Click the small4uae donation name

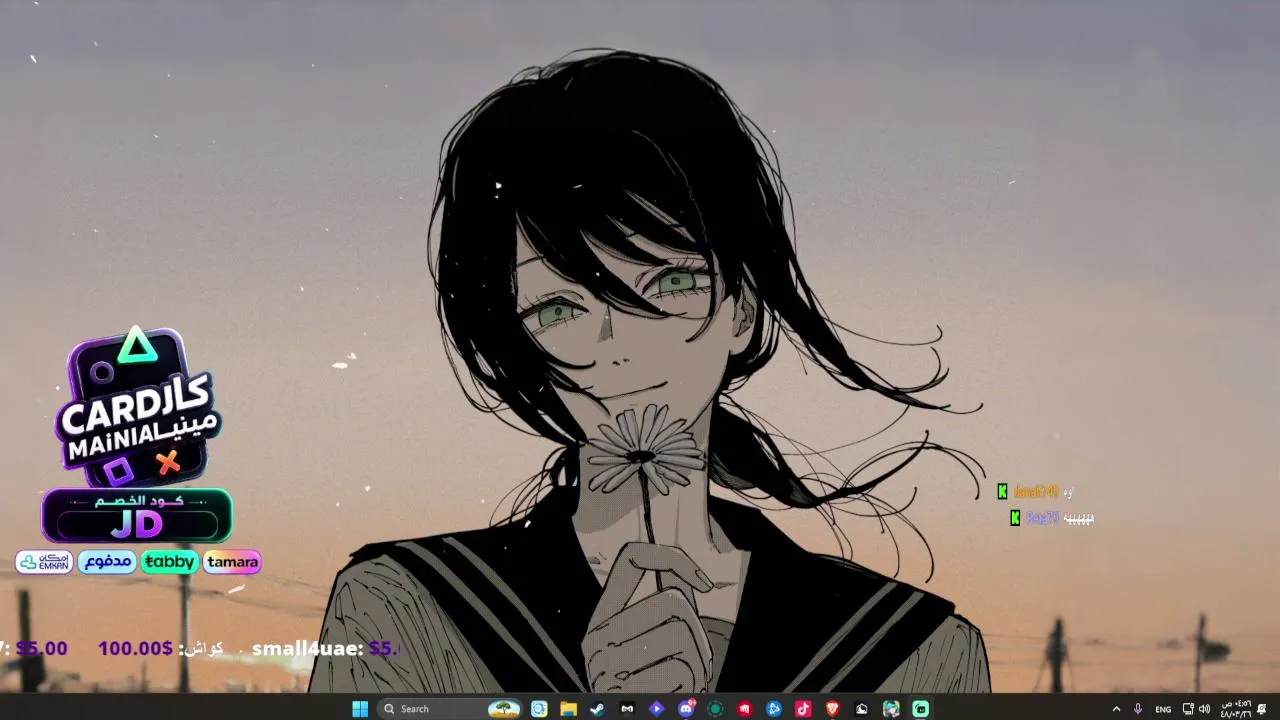(x=308, y=649)
